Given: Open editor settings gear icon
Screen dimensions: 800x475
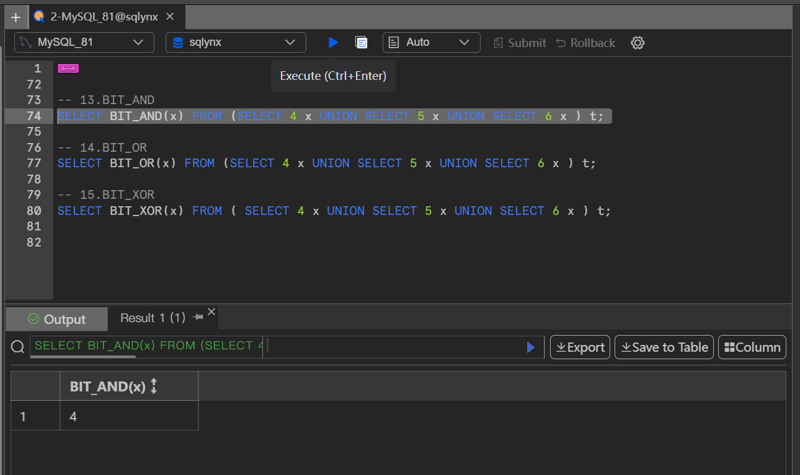Looking at the screenshot, I should pyautogui.click(x=637, y=43).
